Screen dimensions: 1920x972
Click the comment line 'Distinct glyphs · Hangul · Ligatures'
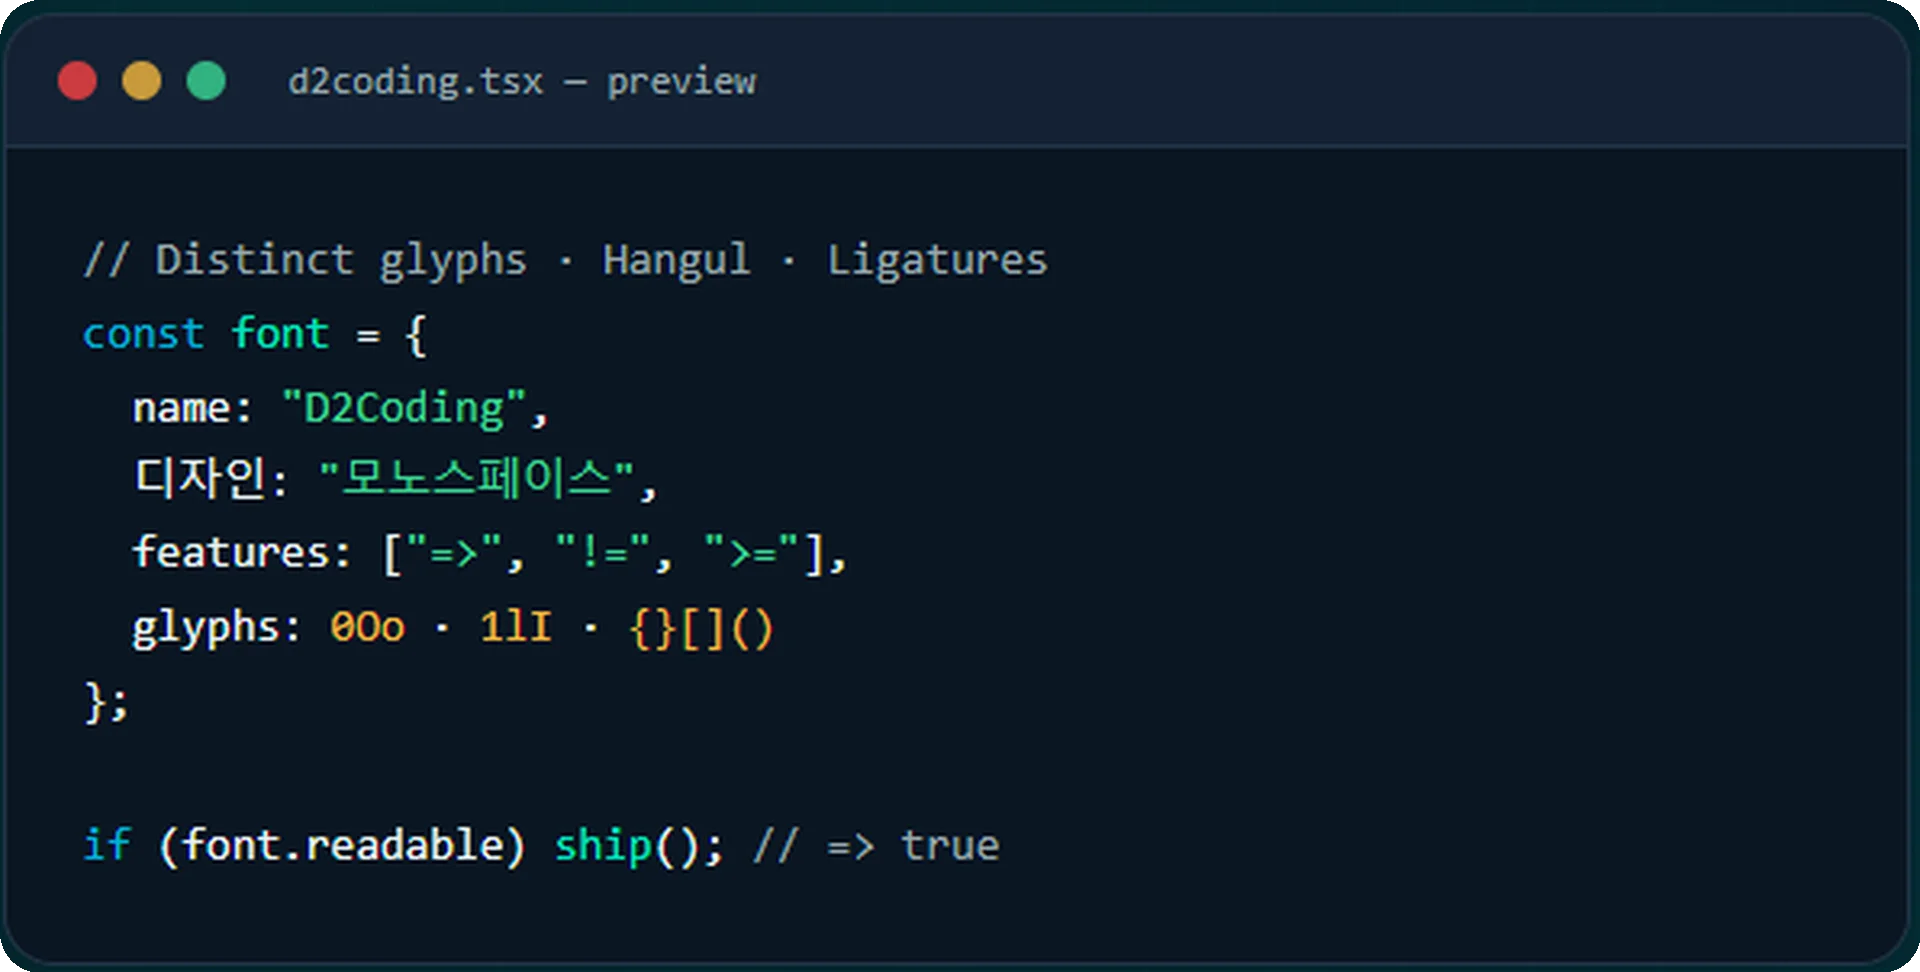point(566,261)
